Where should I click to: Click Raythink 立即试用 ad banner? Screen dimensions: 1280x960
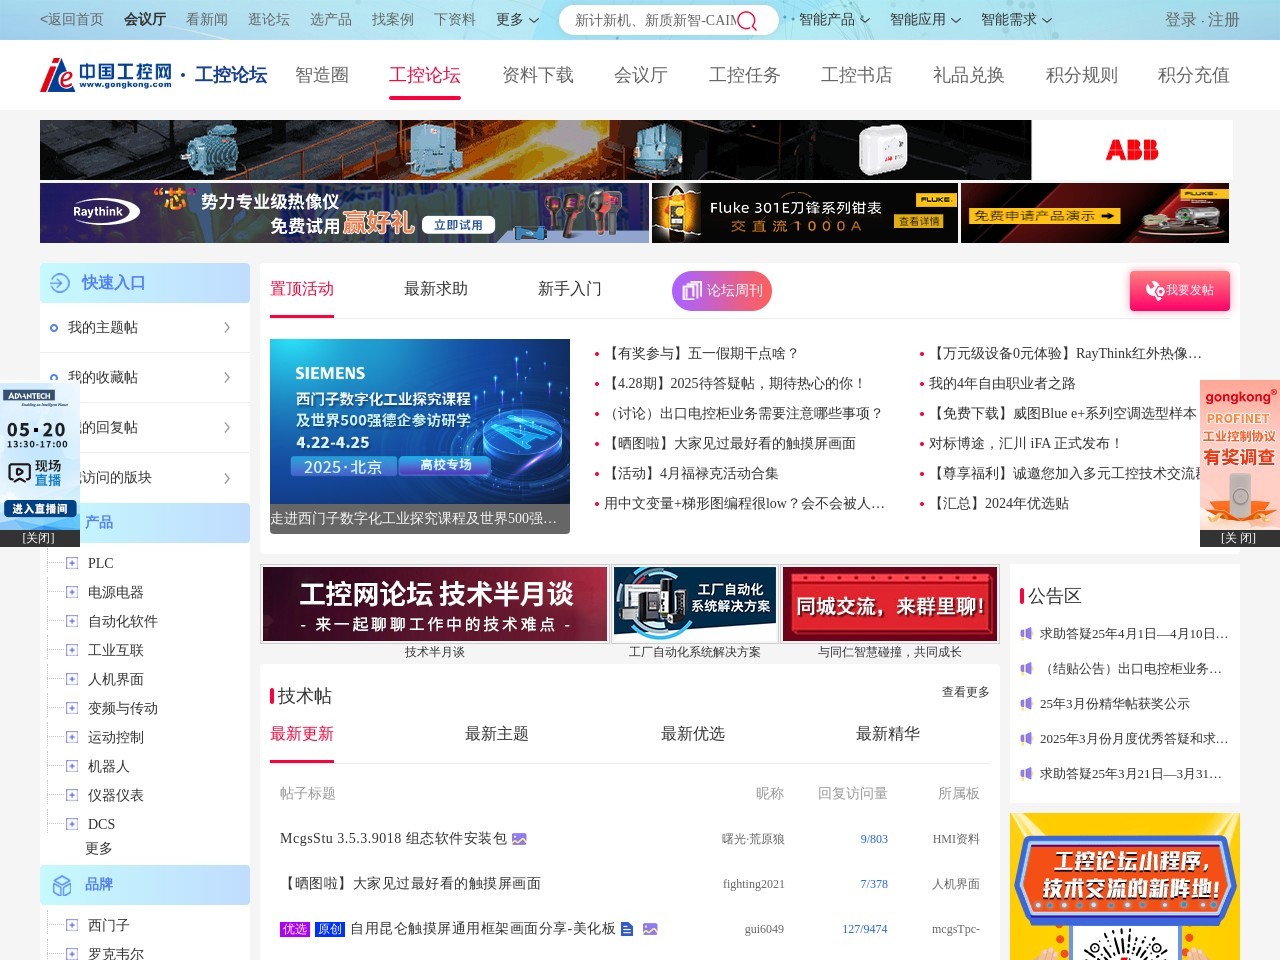344,213
